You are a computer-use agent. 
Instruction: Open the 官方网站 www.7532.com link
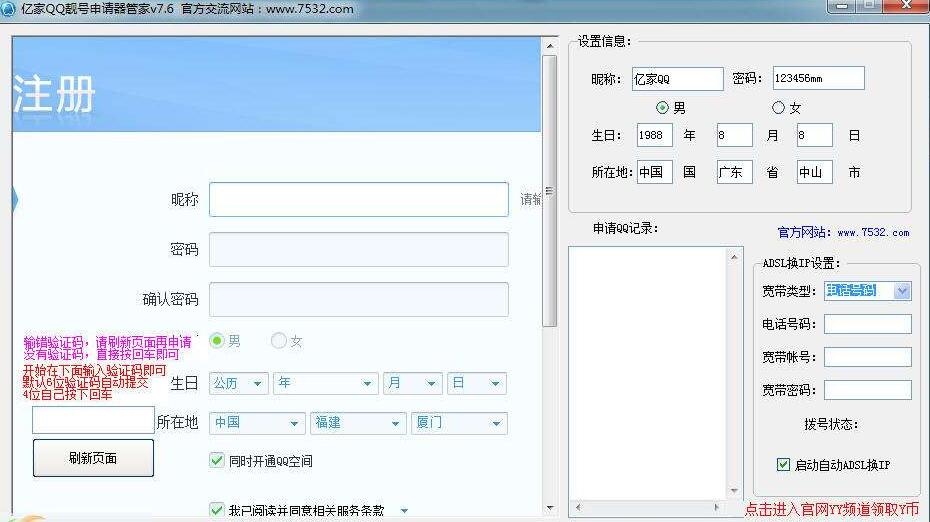click(843, 233)
